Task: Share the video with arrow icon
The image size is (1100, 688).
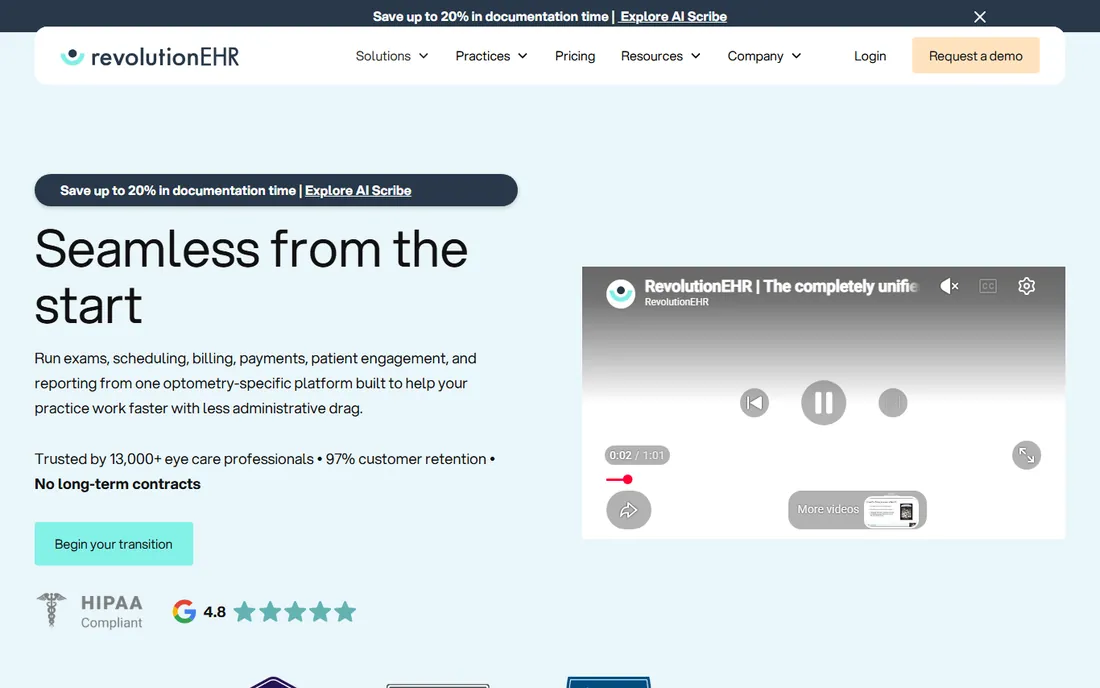Action: click(x=629, y=510)
